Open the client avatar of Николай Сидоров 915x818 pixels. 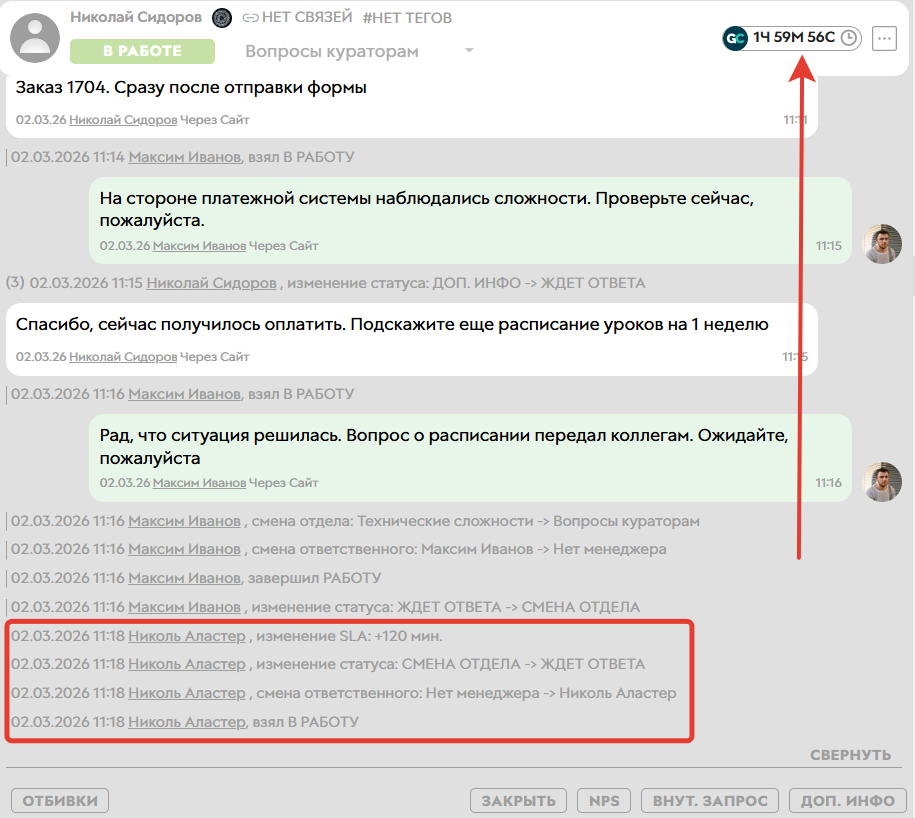click(x=35, y=38)
